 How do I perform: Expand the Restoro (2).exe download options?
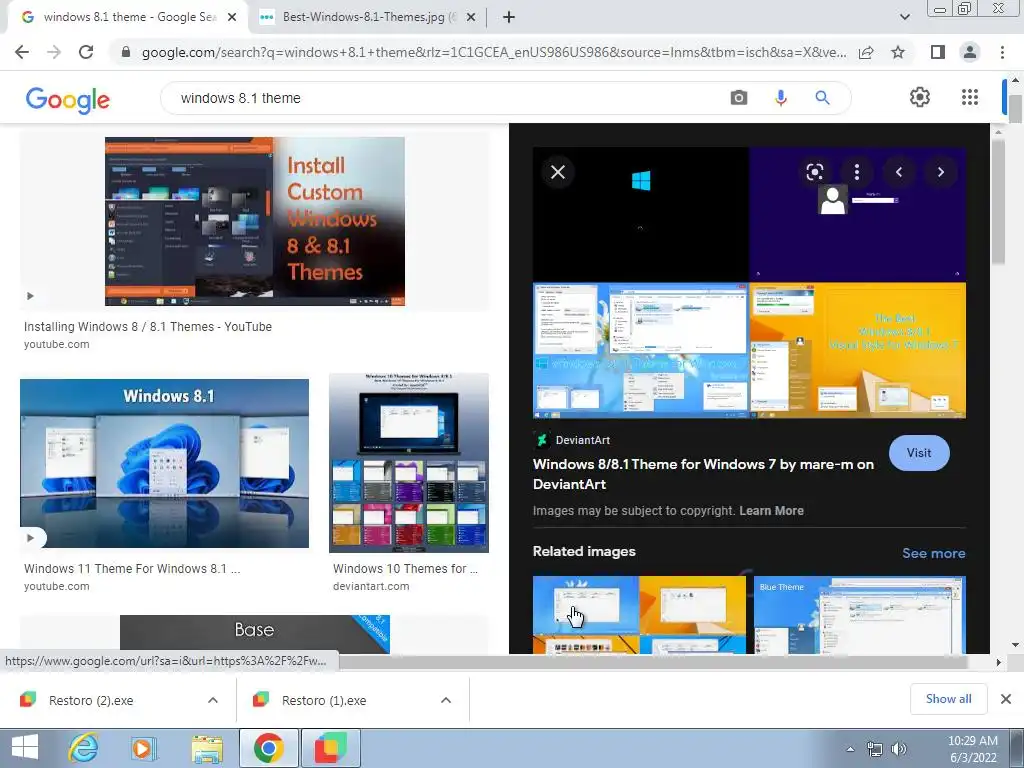pos(213,700)
